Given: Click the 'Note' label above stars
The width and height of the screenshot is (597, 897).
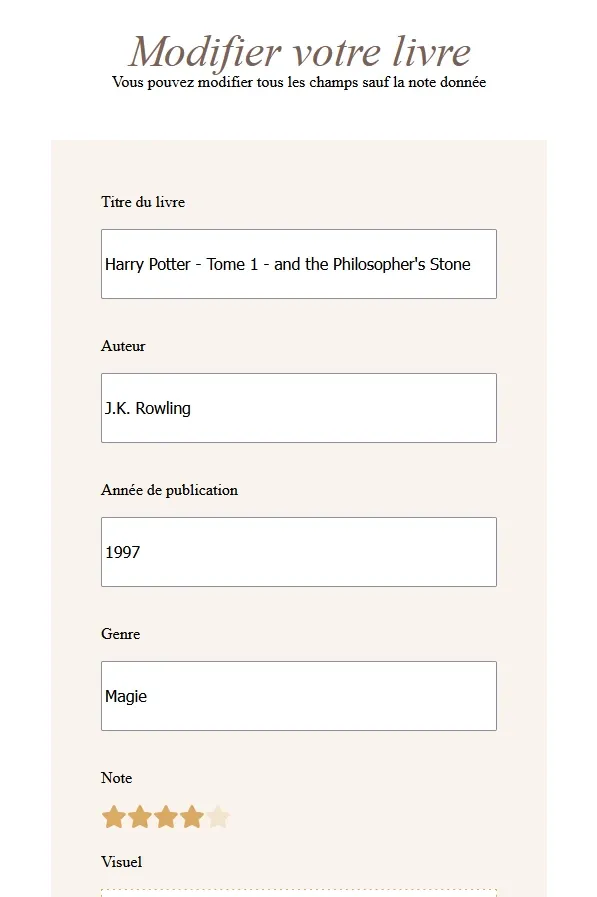Looking at the screenshot, I should click(x=116, y=778).
